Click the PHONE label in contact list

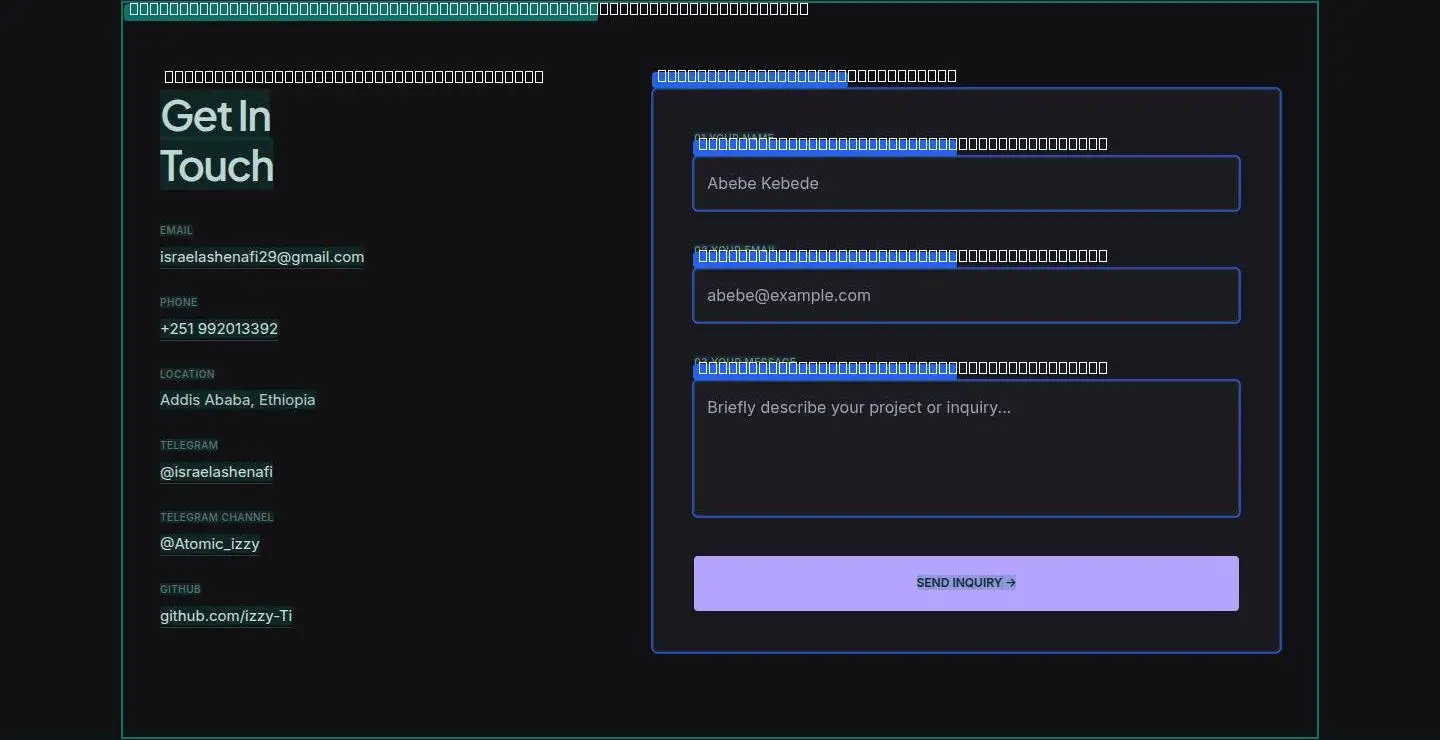click(179, 302)
